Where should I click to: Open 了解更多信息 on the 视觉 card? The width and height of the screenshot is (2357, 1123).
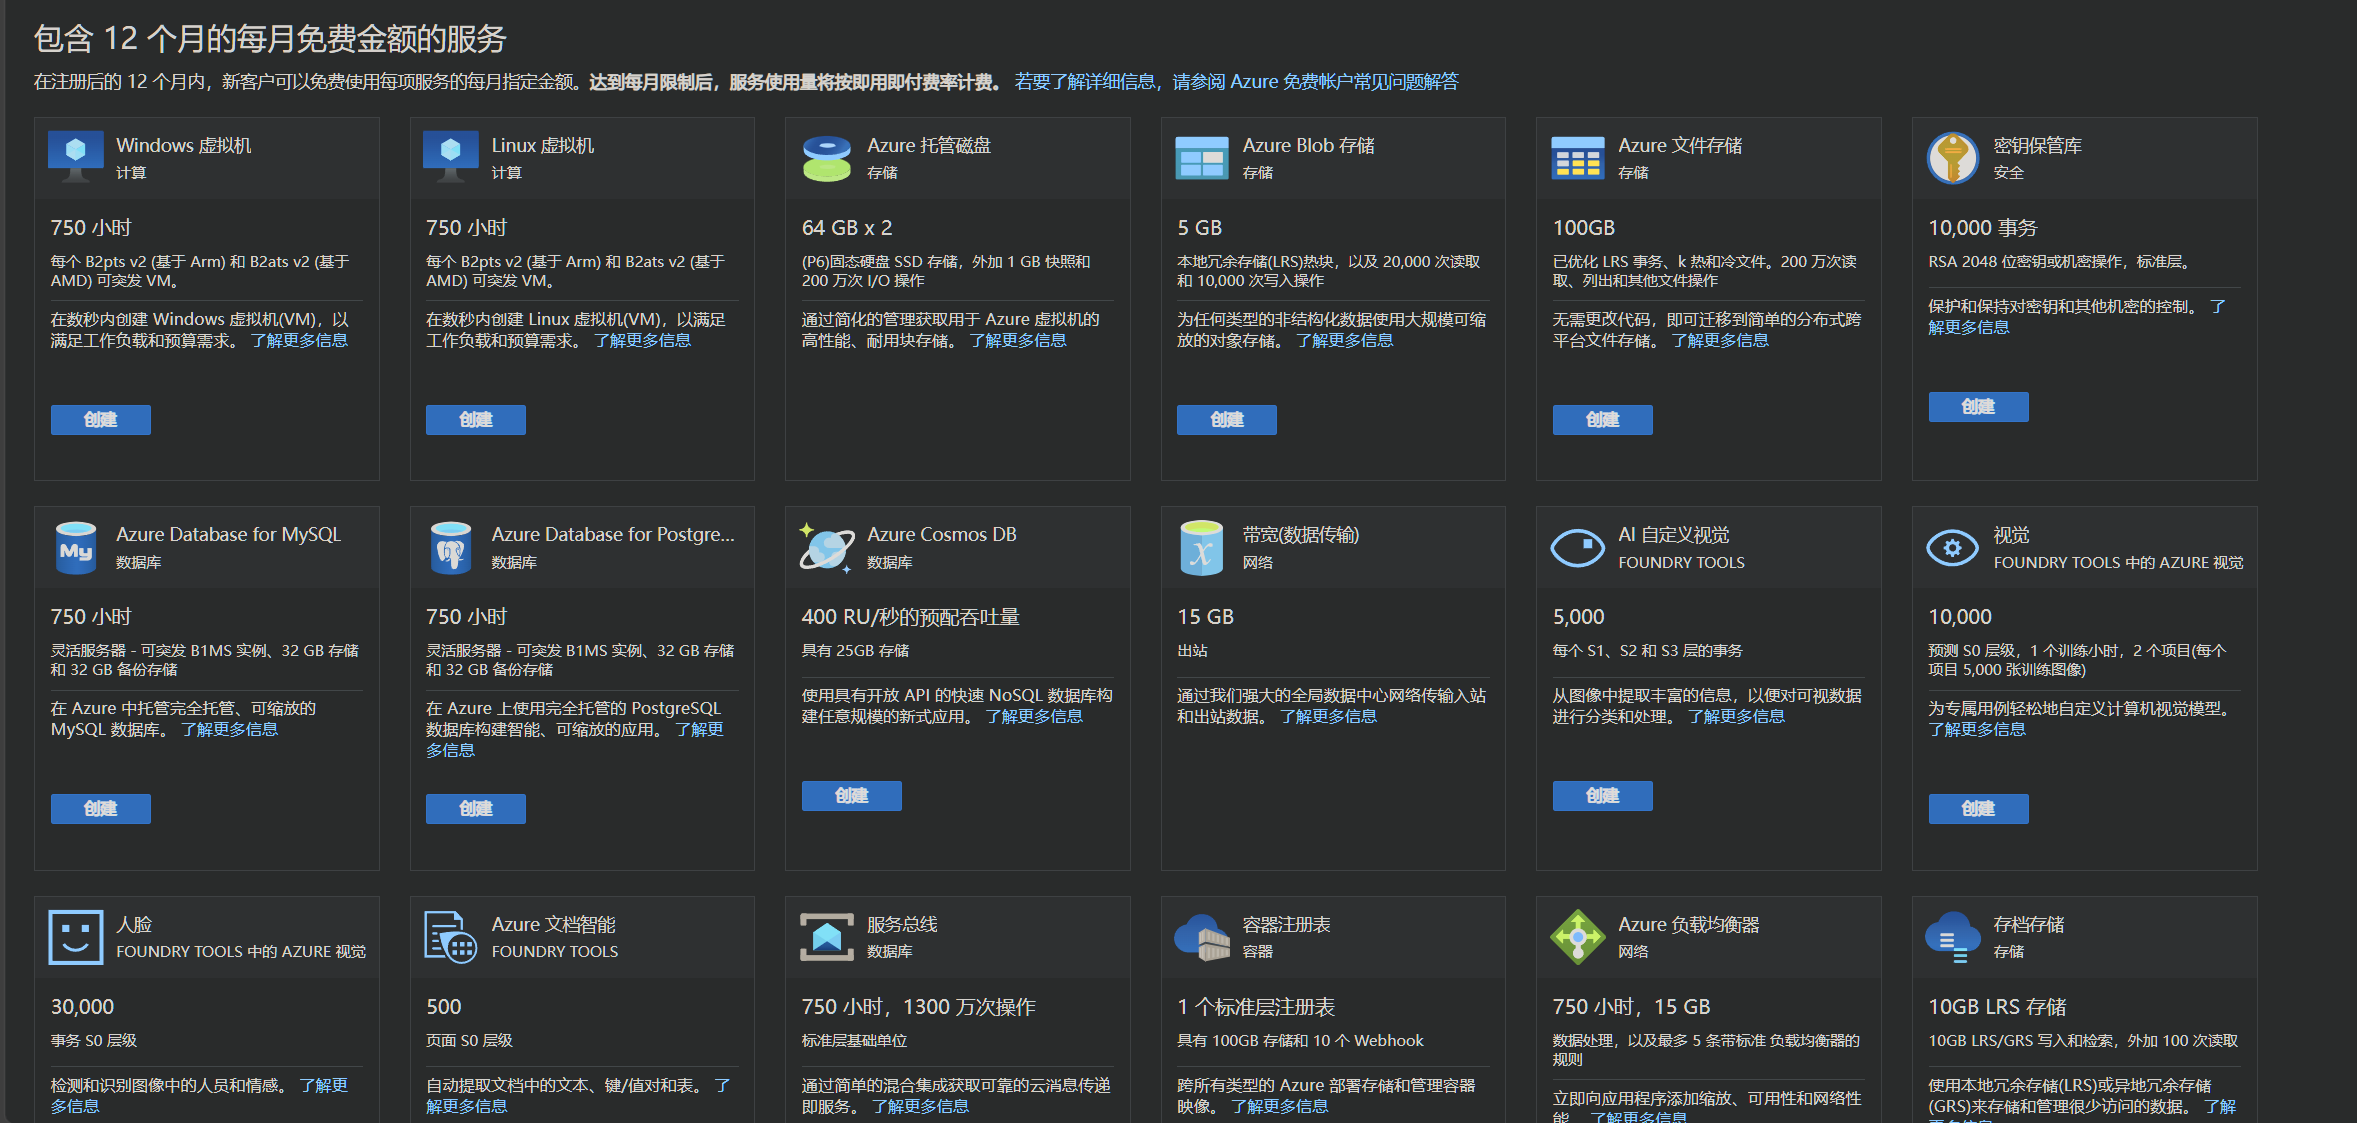tap(1977, 730)
